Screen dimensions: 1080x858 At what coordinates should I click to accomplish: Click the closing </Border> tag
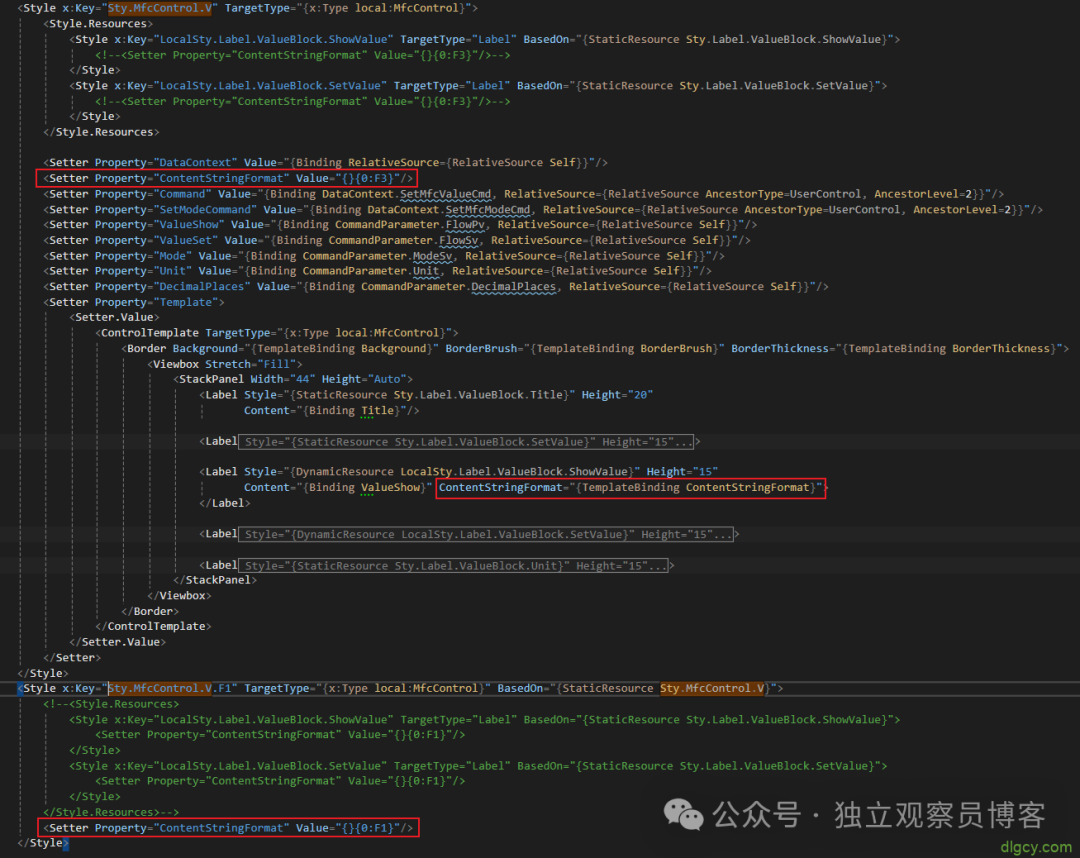pyautogui.click(x=149, y=611)
